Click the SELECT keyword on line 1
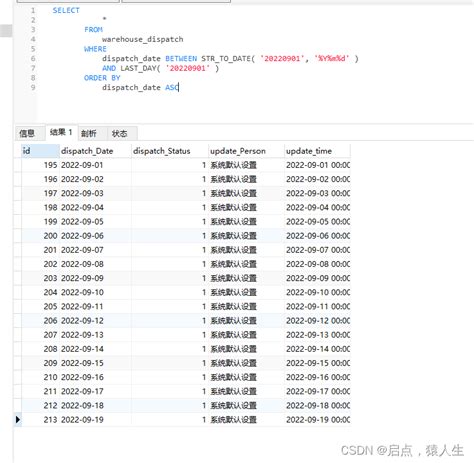The height and width of the screenshot is (463, 474). pyautogui.click(x=66, y=10)
